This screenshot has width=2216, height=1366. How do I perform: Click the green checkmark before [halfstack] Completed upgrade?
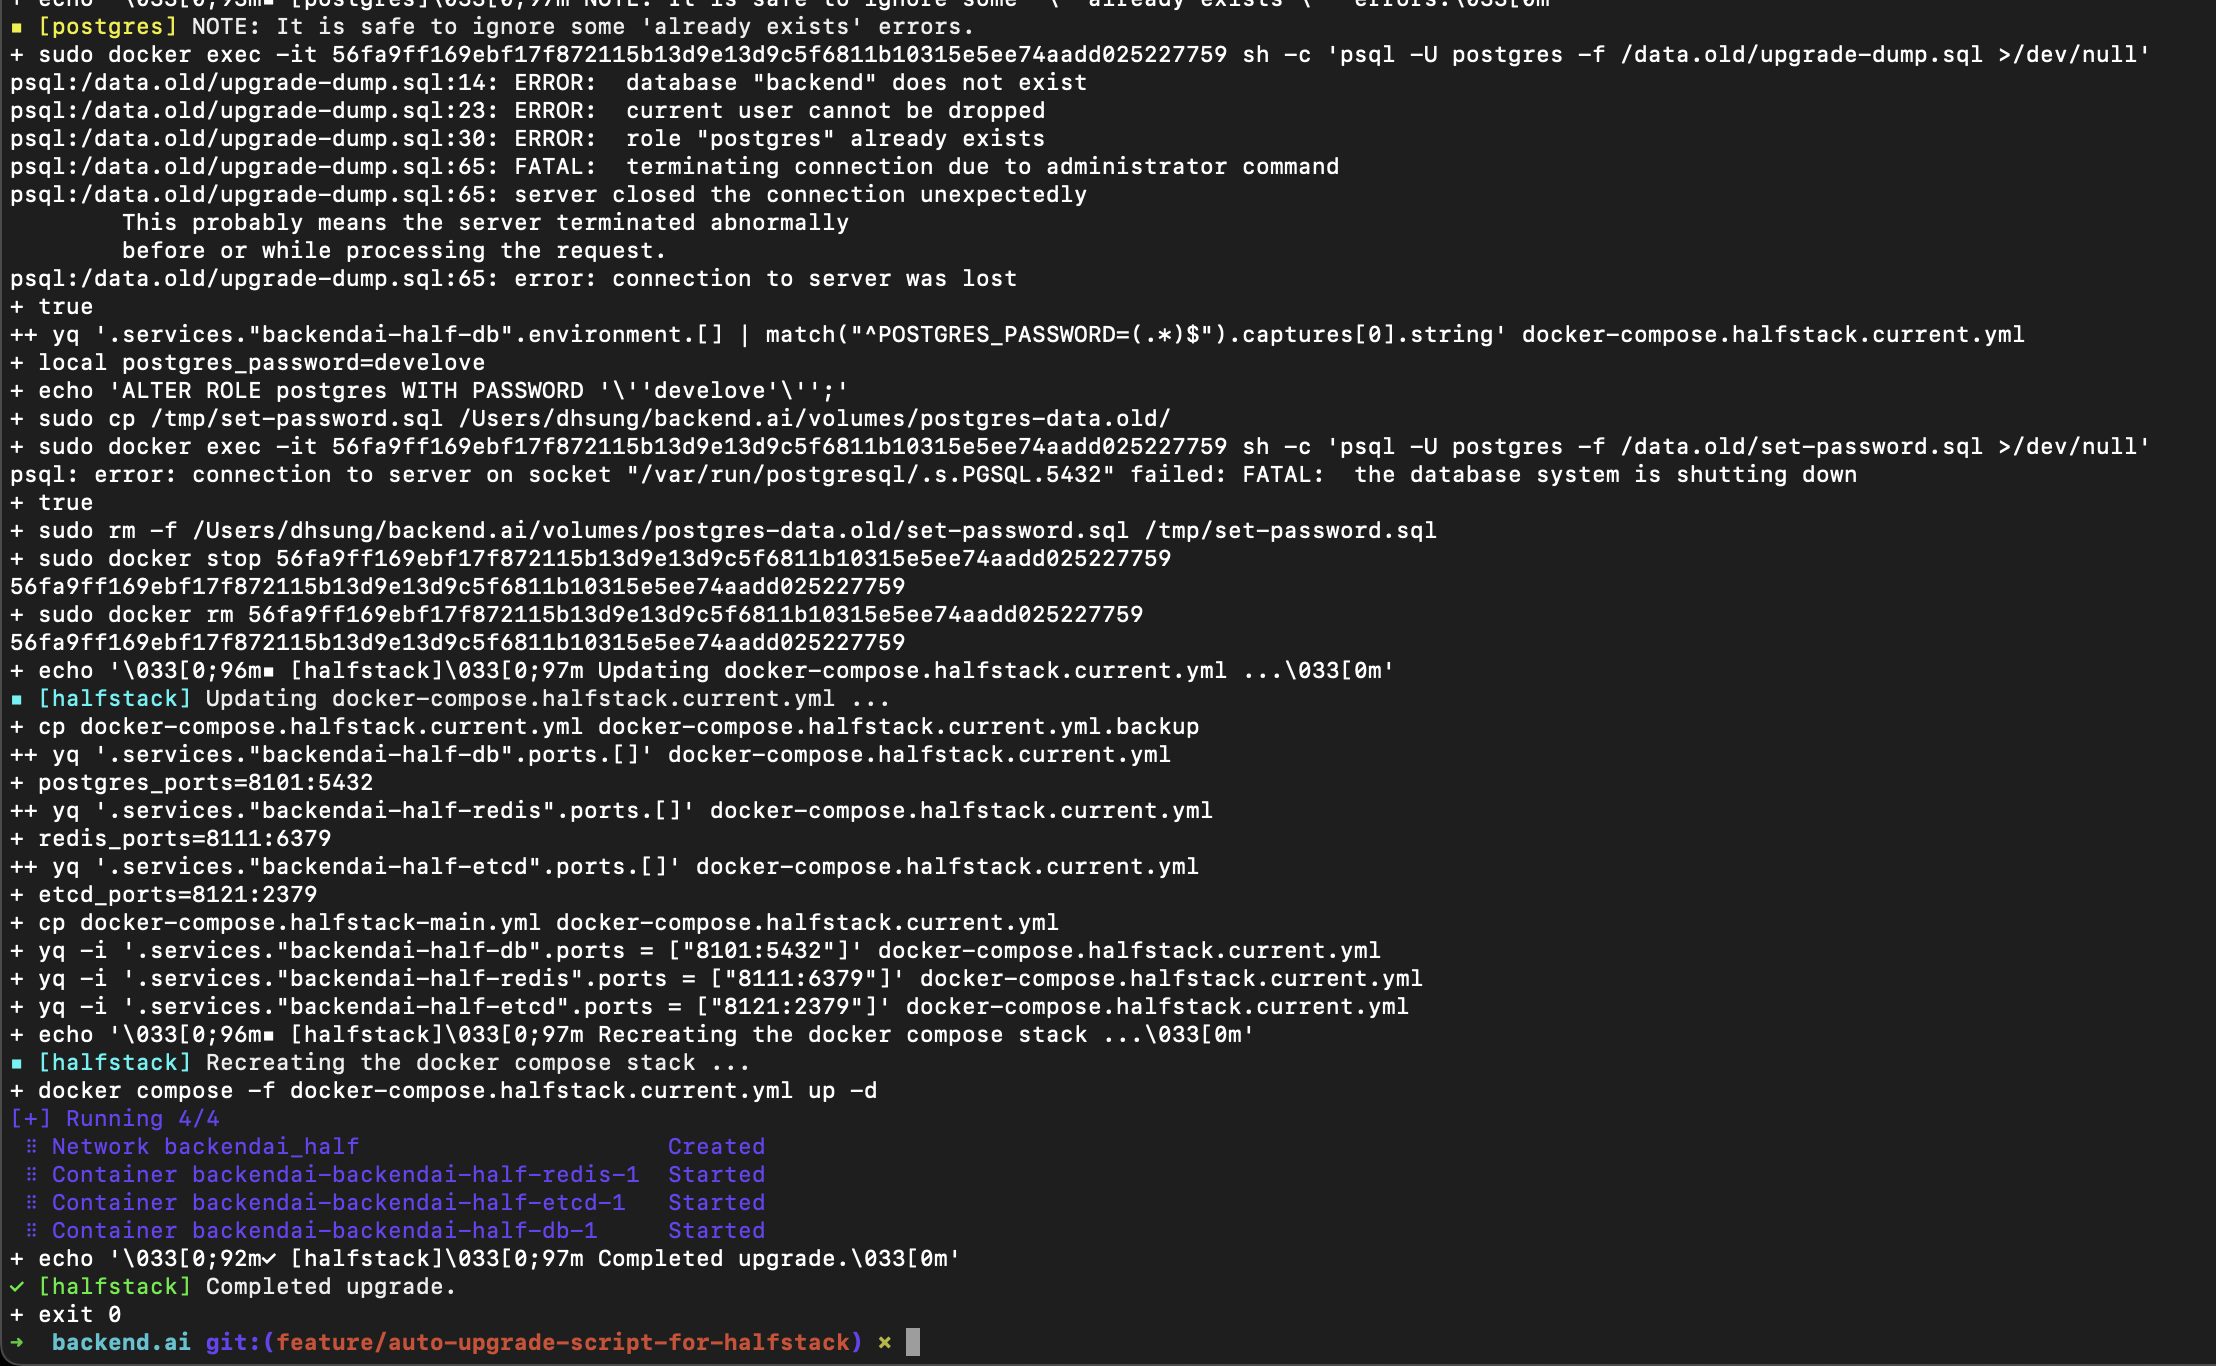[x=16, y=1287]
